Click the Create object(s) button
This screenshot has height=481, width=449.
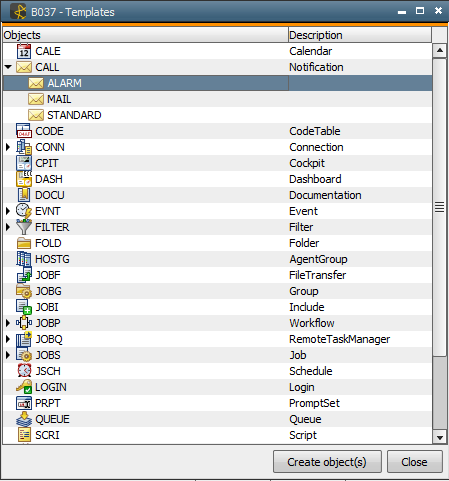click(x=327, y=462)
